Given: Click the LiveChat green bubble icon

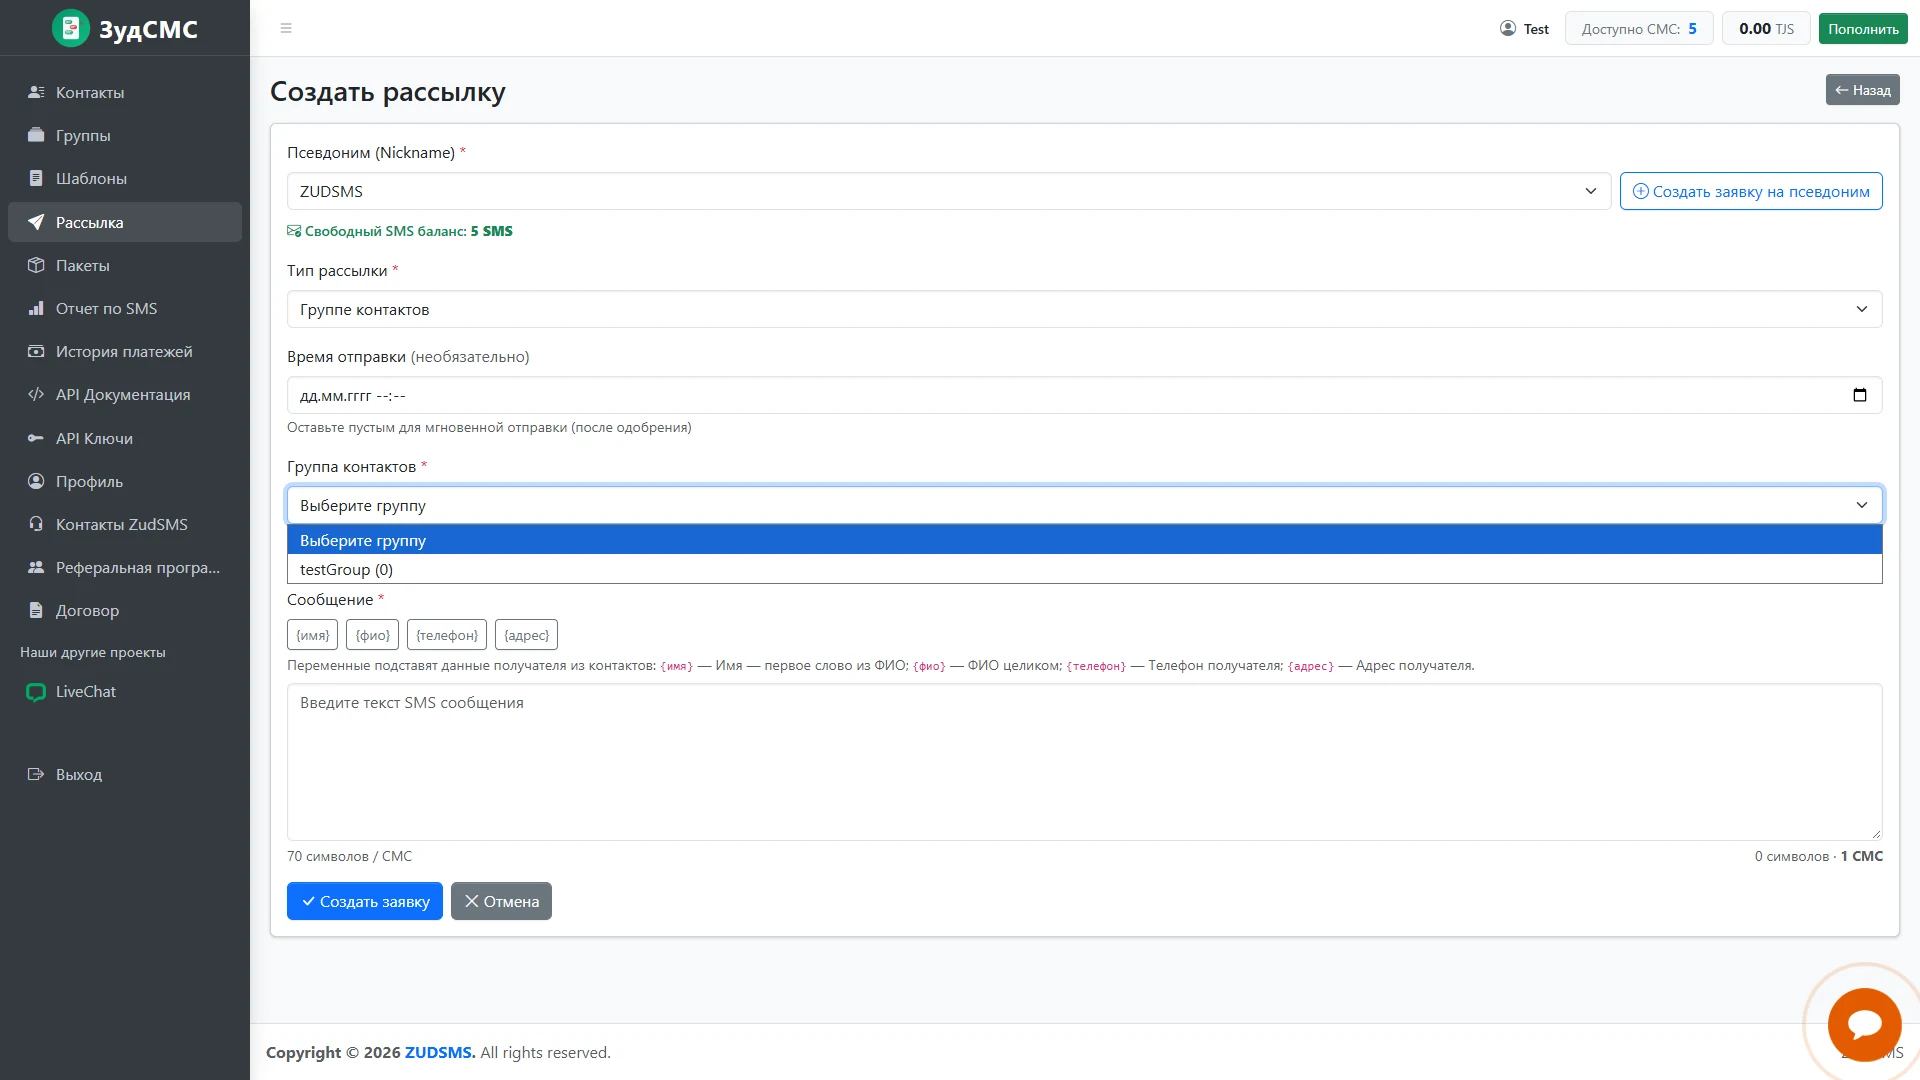Looking at the screenshot, I should (x=36, y=692).
